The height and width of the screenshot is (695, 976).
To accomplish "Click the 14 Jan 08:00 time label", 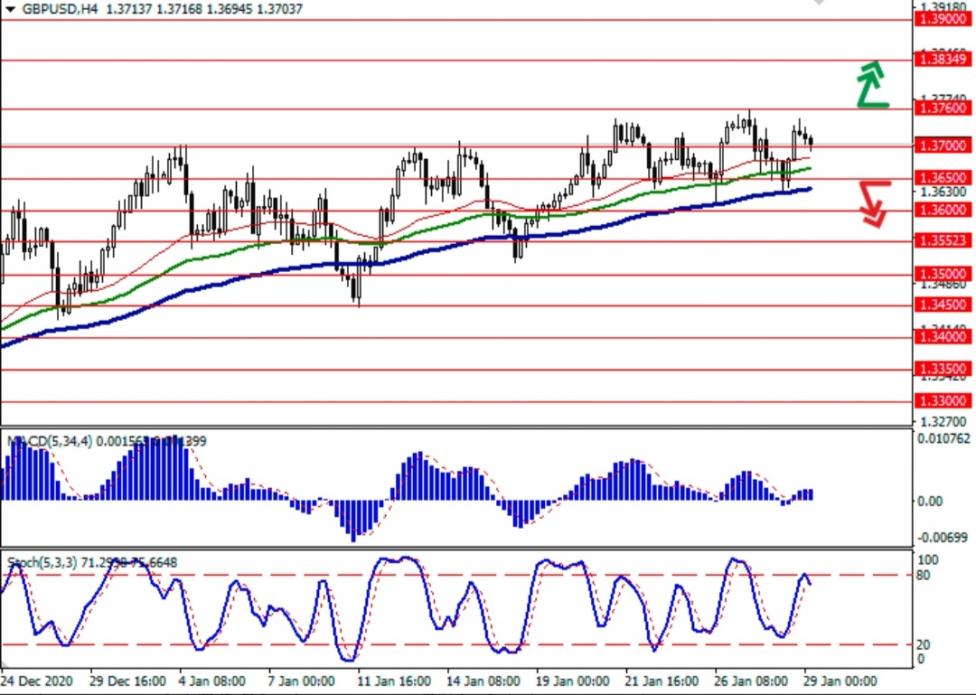I will click(x=483, y=681).
